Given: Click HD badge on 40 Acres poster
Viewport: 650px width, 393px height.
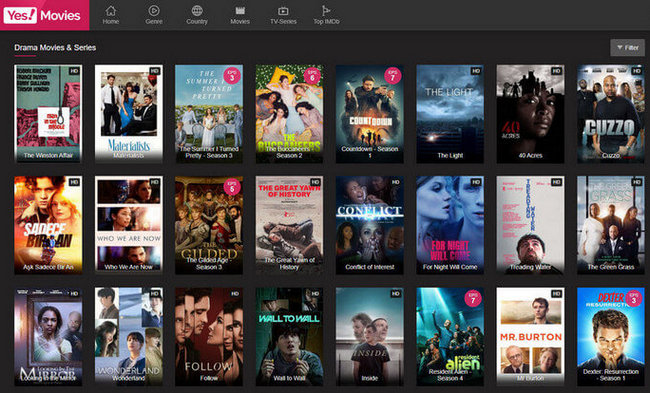Looking at the screenshot, I should (557, 71).
